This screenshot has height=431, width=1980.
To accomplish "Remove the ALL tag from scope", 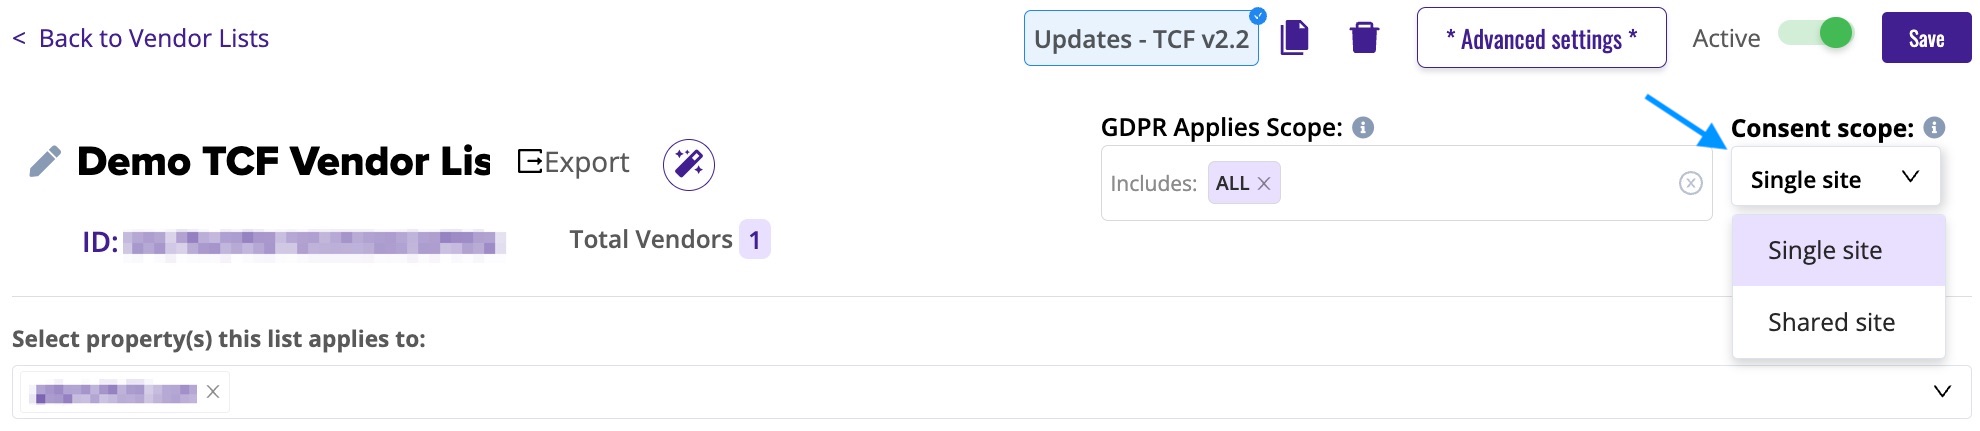I will point(1264,183).
